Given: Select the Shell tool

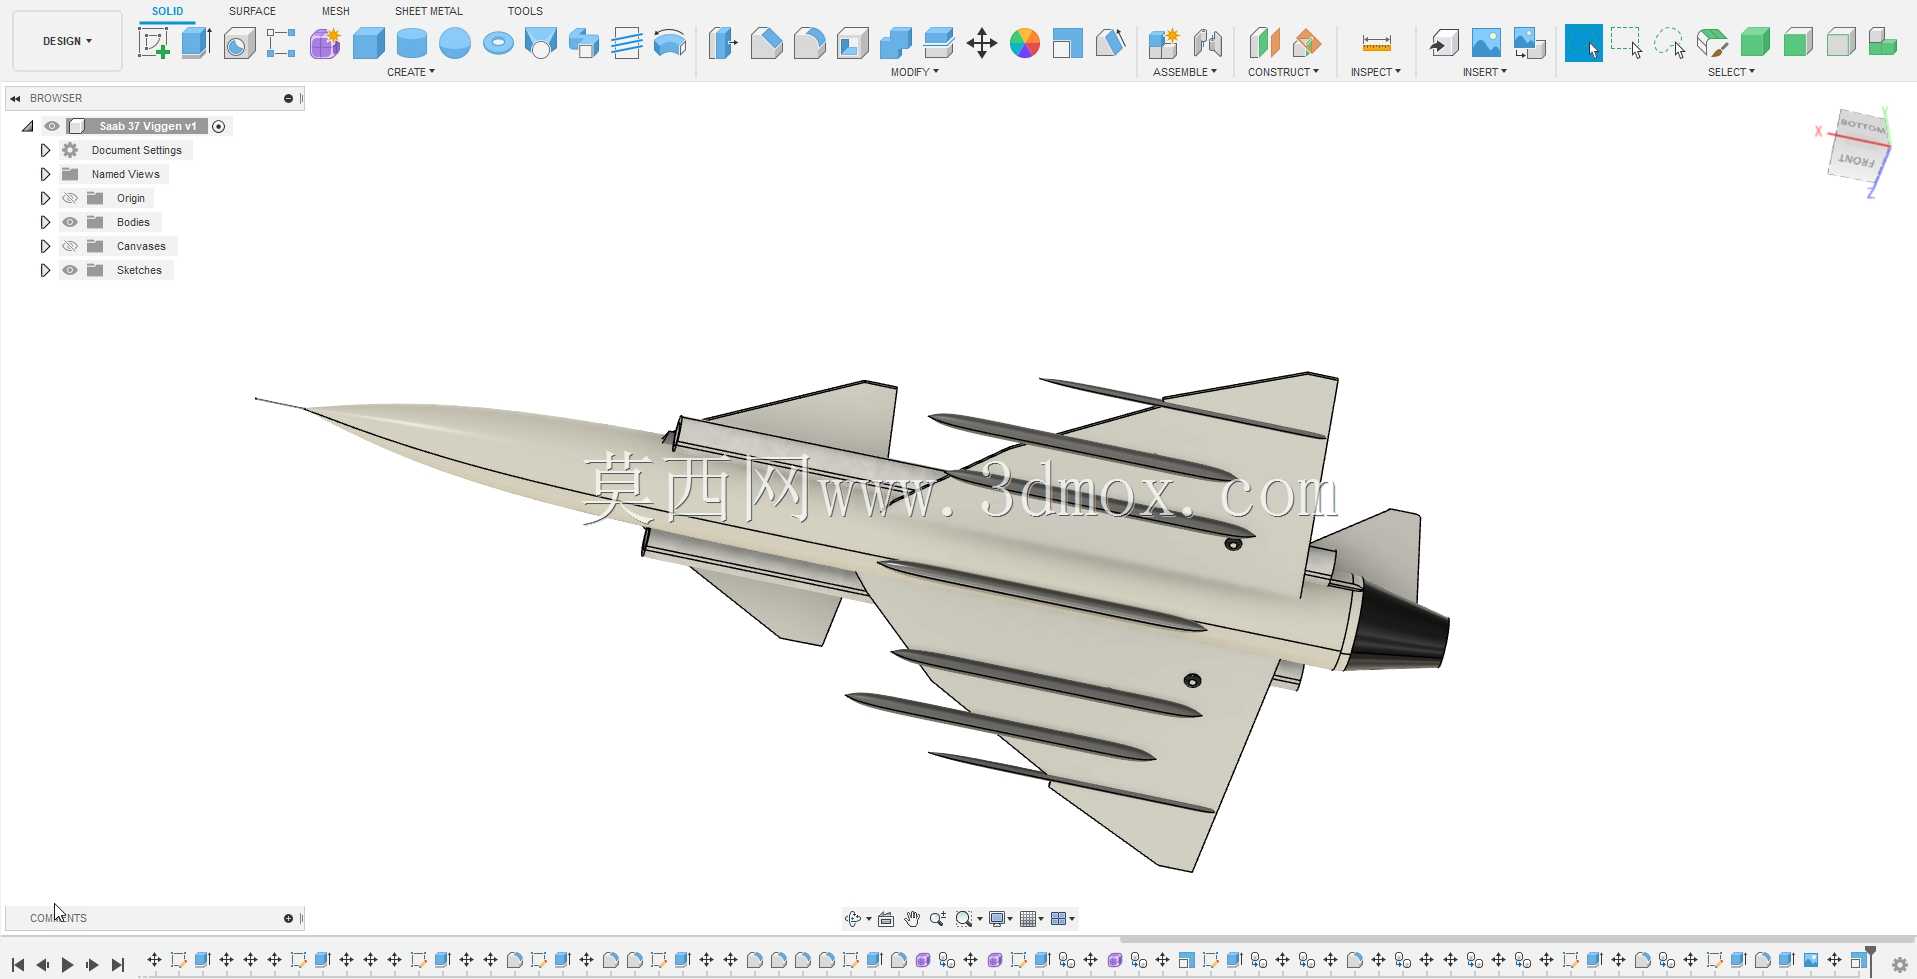Looking at the screenshot, I should tap(852, 43).
